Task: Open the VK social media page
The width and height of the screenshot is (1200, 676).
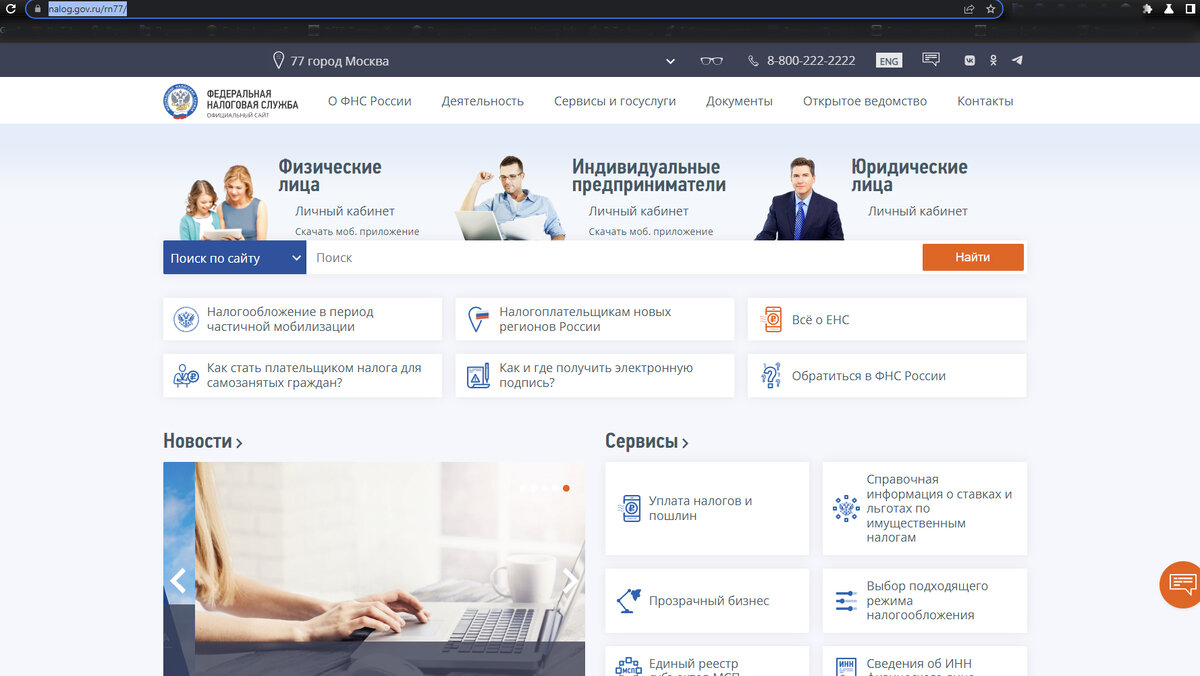Action: pos(968,60)
